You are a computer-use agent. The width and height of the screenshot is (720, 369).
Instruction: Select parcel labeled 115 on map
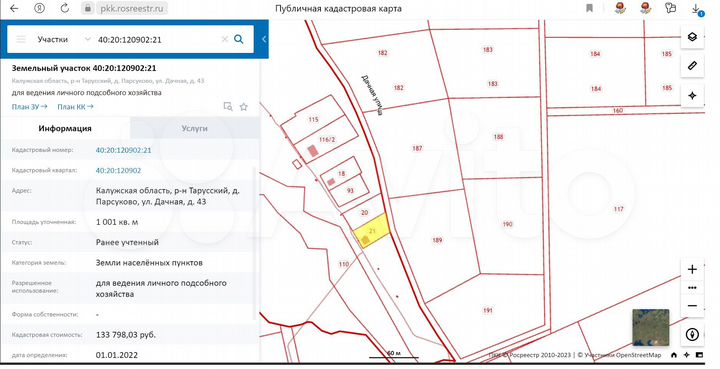coord(313,119)
